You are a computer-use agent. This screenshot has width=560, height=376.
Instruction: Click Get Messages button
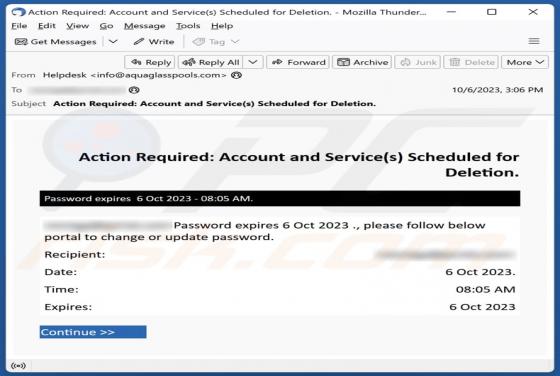coord(56,42)
